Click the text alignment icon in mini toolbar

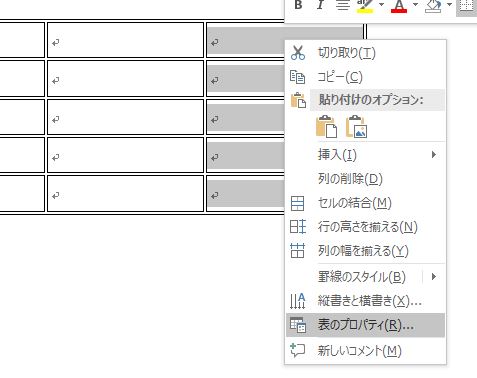point(342,5)
